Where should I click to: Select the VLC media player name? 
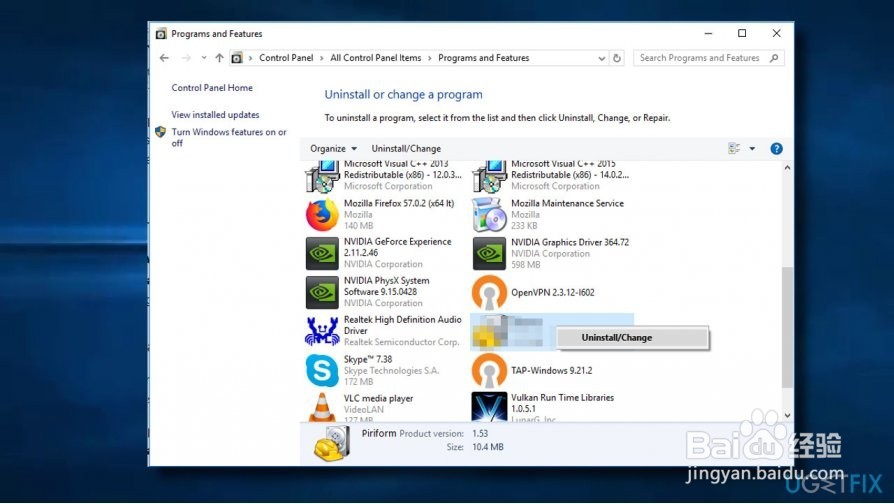(379, 399)
